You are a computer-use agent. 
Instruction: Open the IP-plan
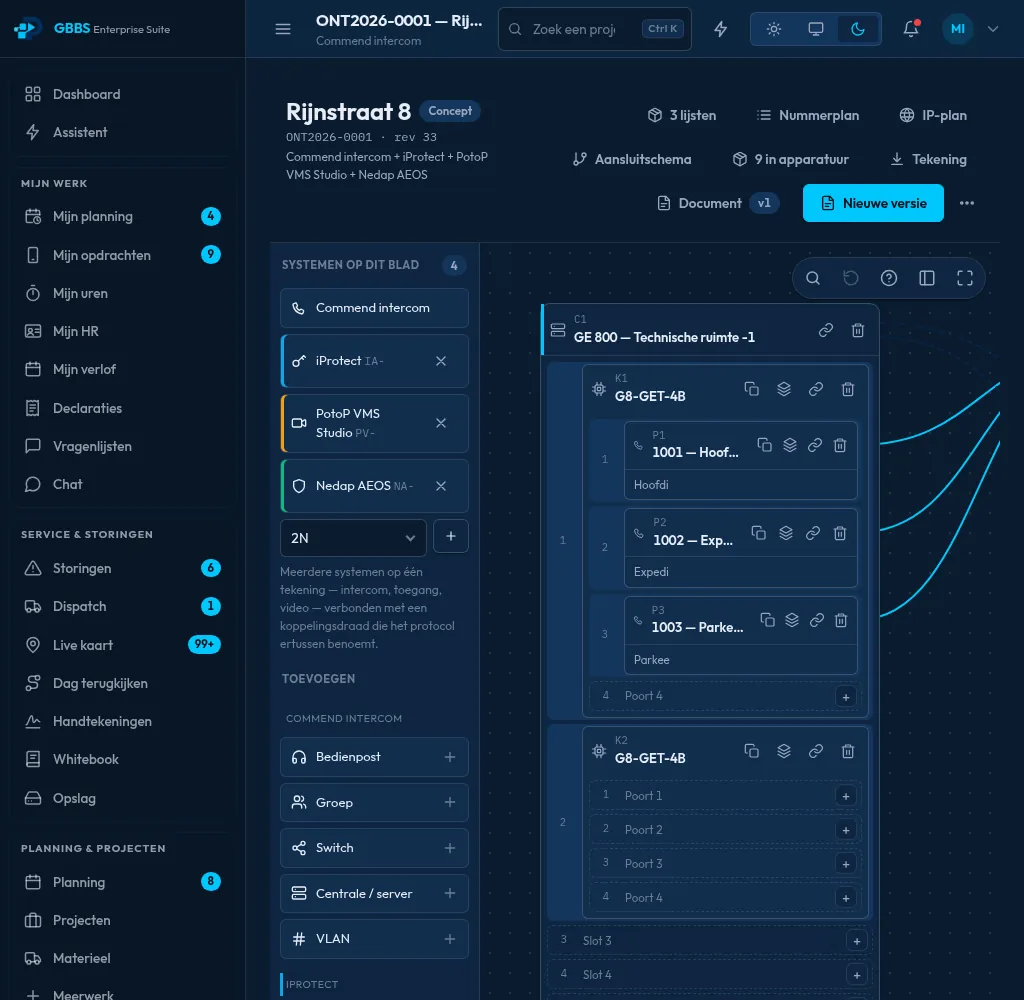point(933,115)
